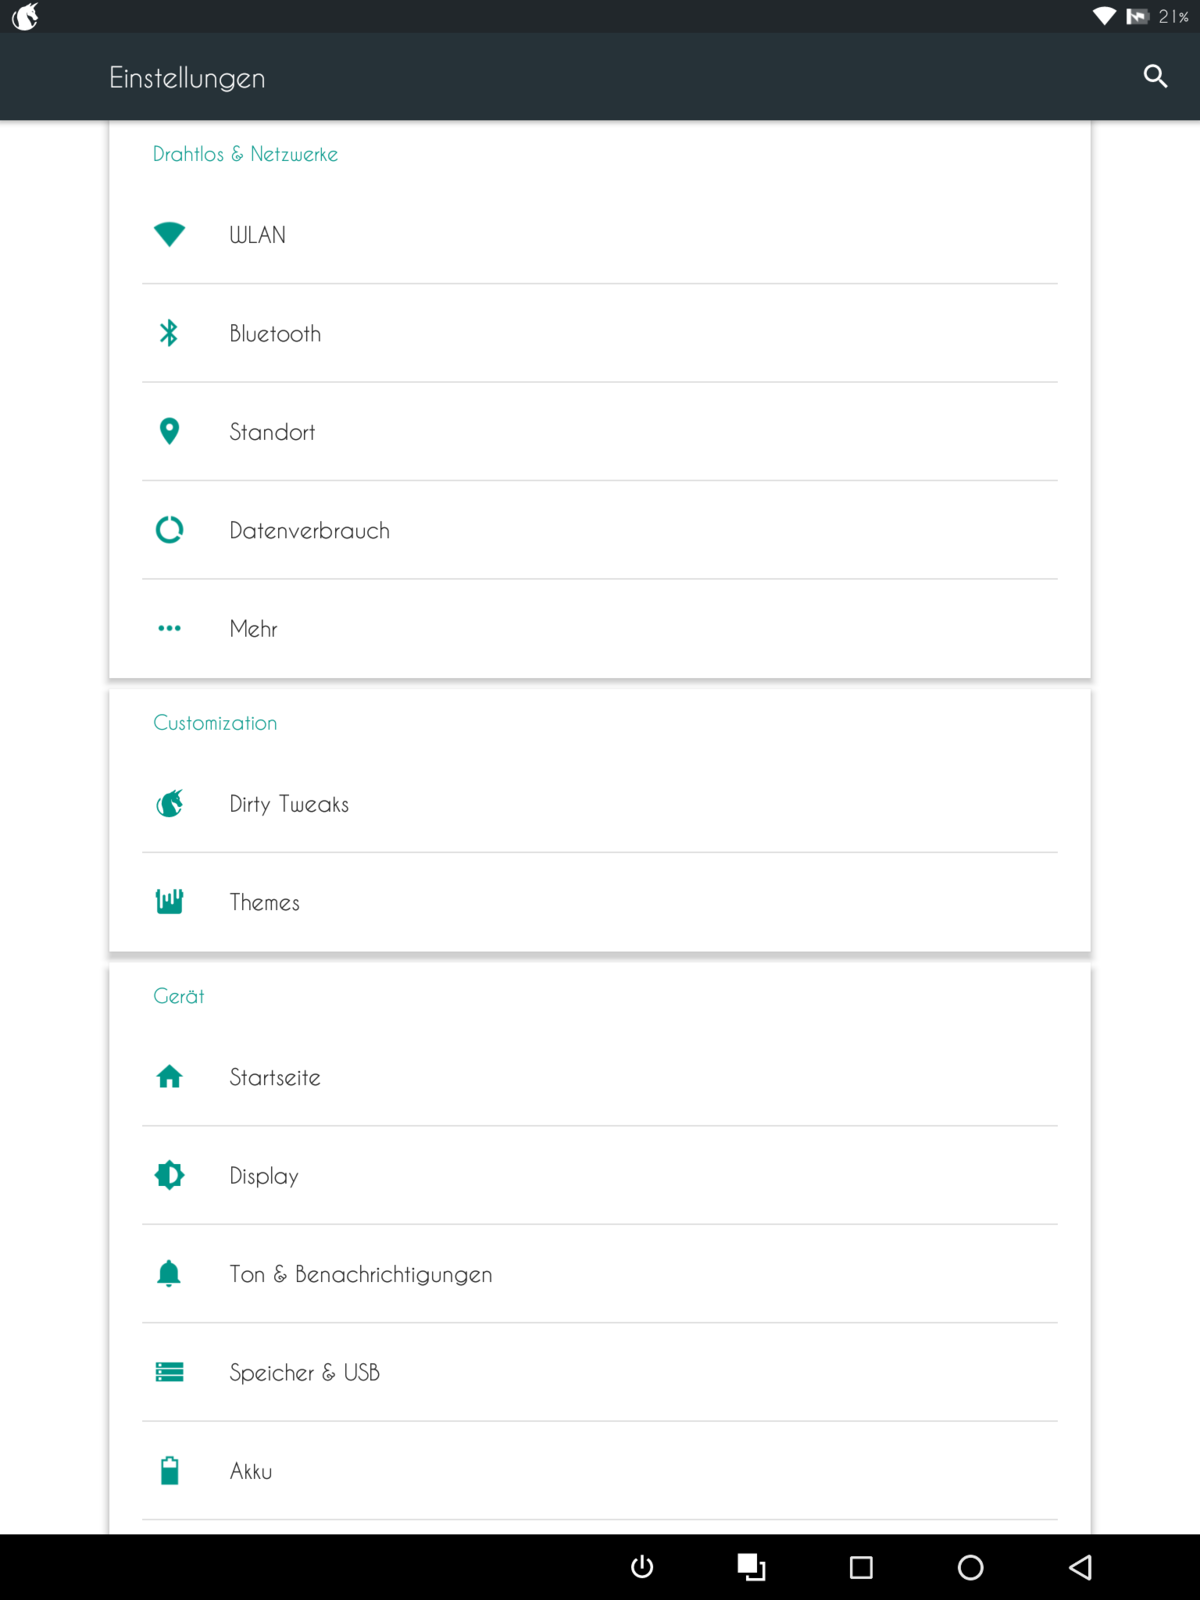Viewport: 1200px width, 1600px height.
Task: Tap the overlapping-squares navigation bar icon
Action: coord(751,1567)
